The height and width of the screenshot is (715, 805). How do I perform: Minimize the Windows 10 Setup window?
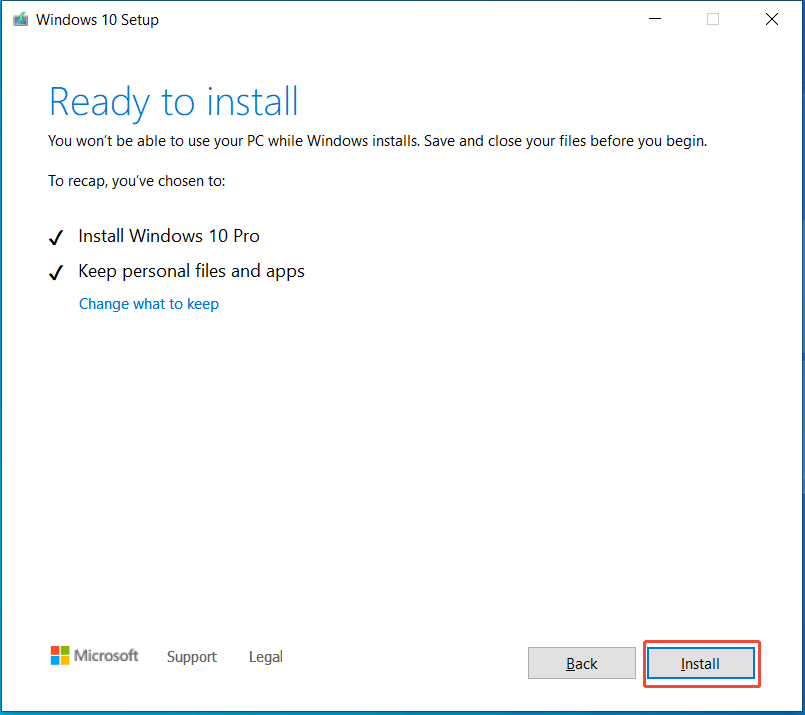click(654, 18)
